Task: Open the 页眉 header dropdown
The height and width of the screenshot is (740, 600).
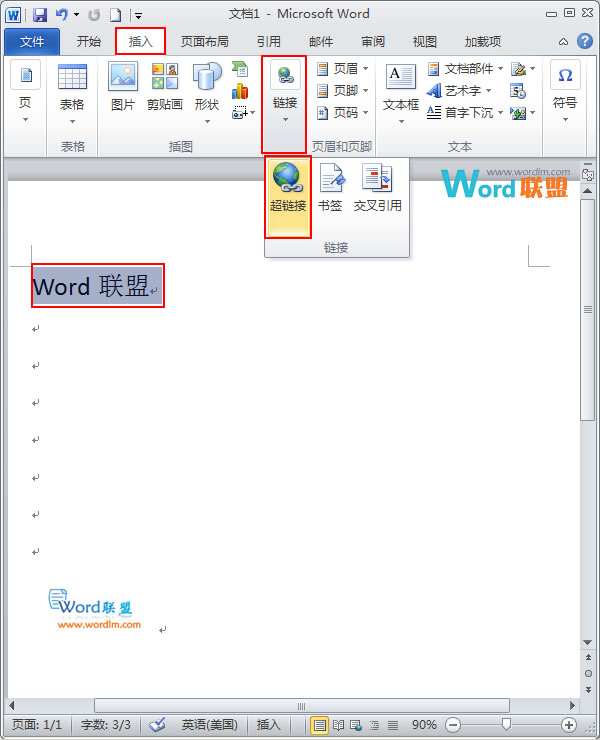Action: pyautogui.click(x=343, y=69)
